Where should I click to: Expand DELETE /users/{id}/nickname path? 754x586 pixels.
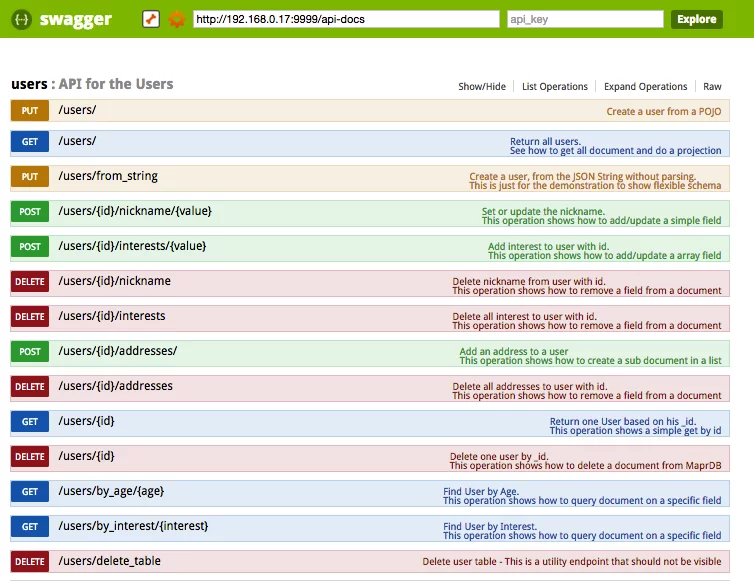click(114, 281)
